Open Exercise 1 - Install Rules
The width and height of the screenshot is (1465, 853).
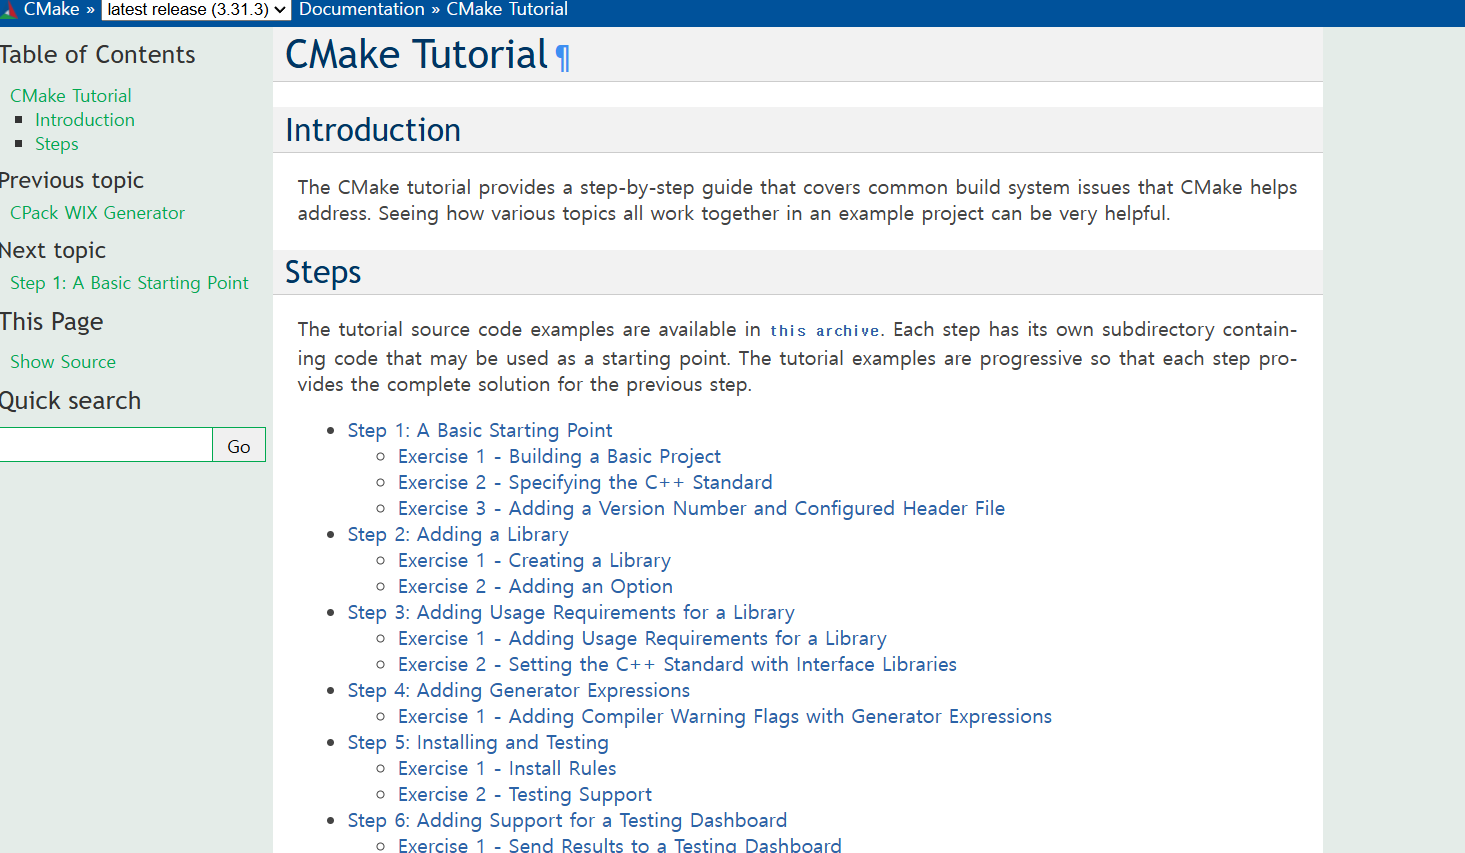pos(507,769)
